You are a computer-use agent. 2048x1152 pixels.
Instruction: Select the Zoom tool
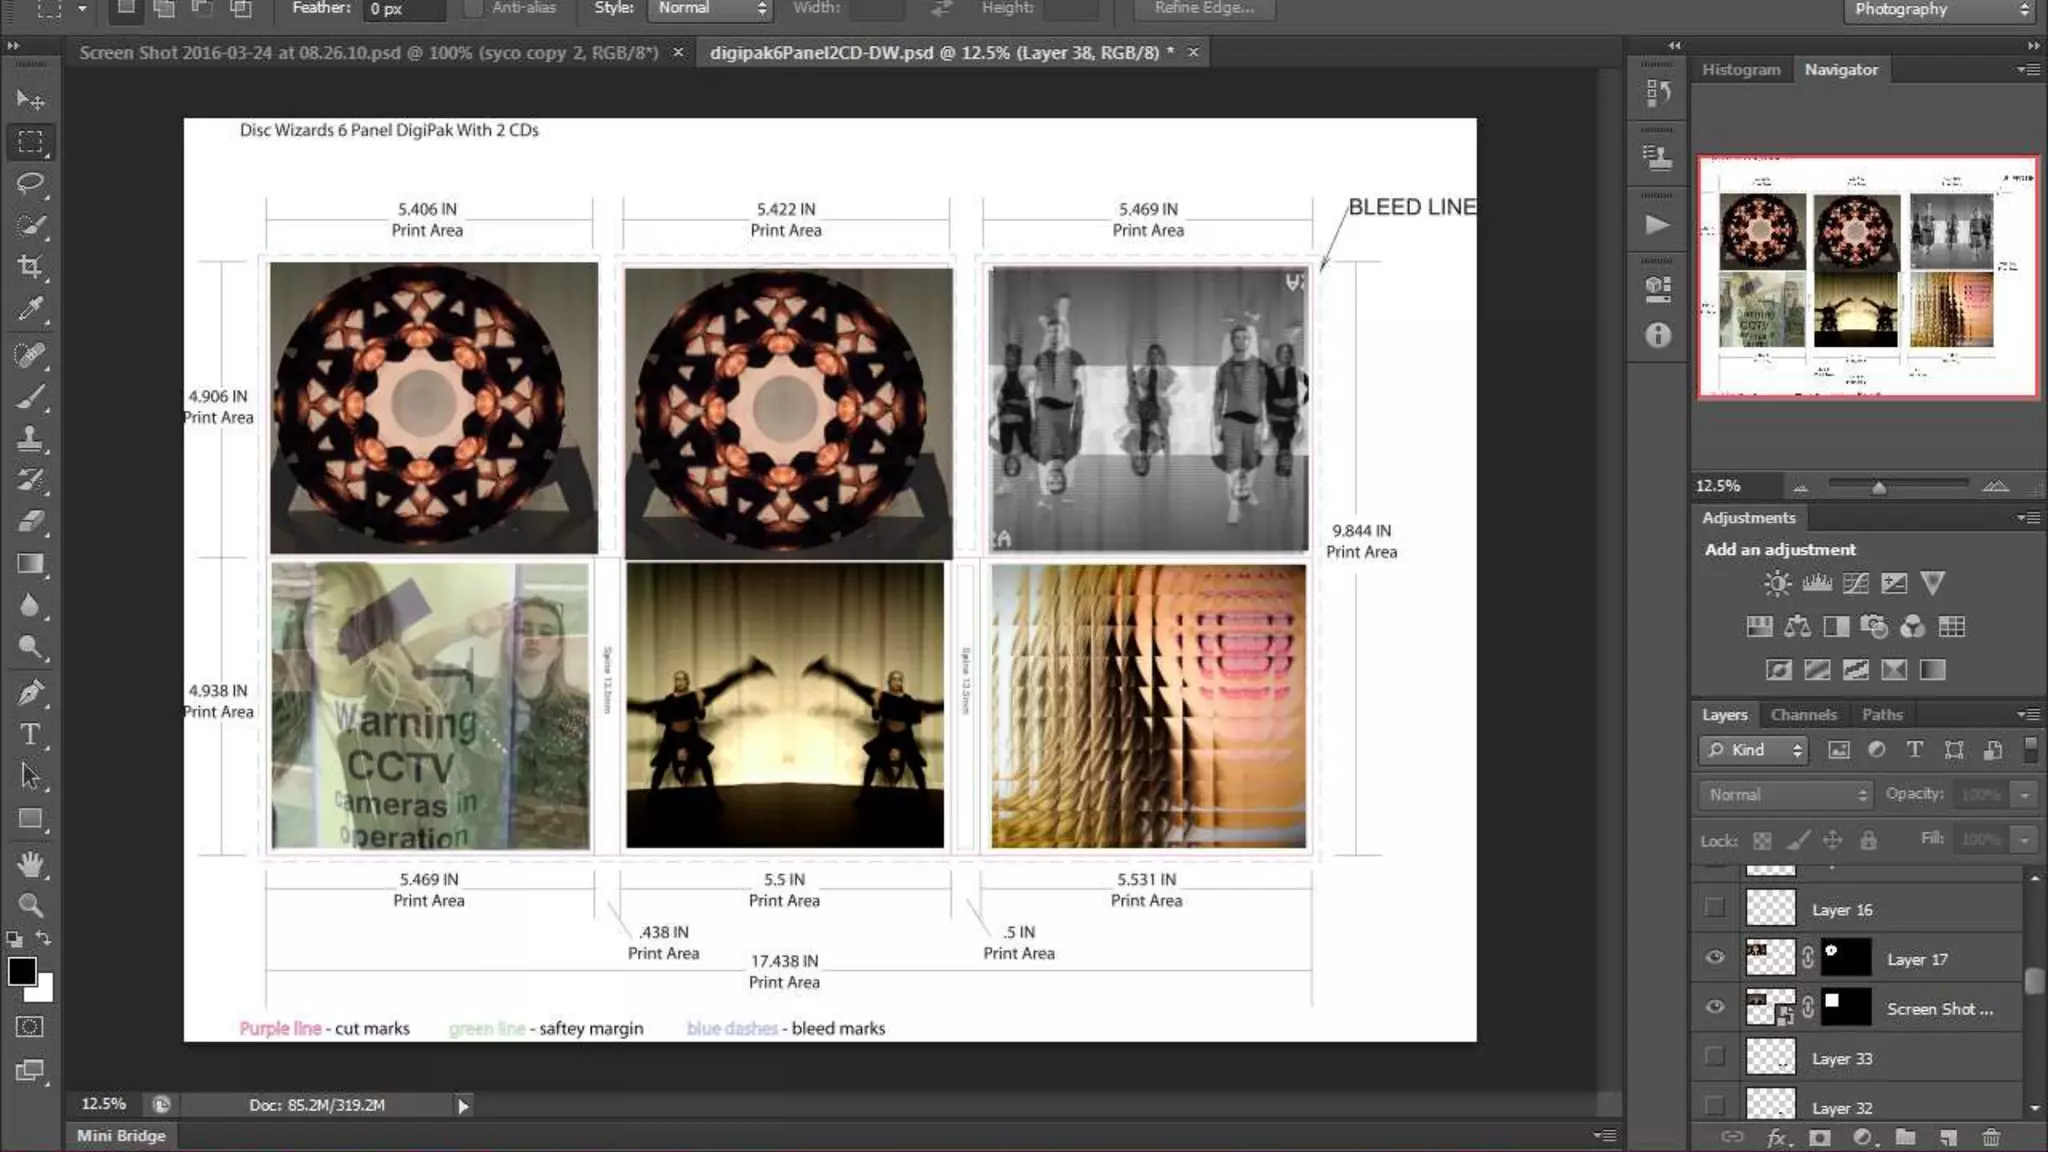[31, 905]
